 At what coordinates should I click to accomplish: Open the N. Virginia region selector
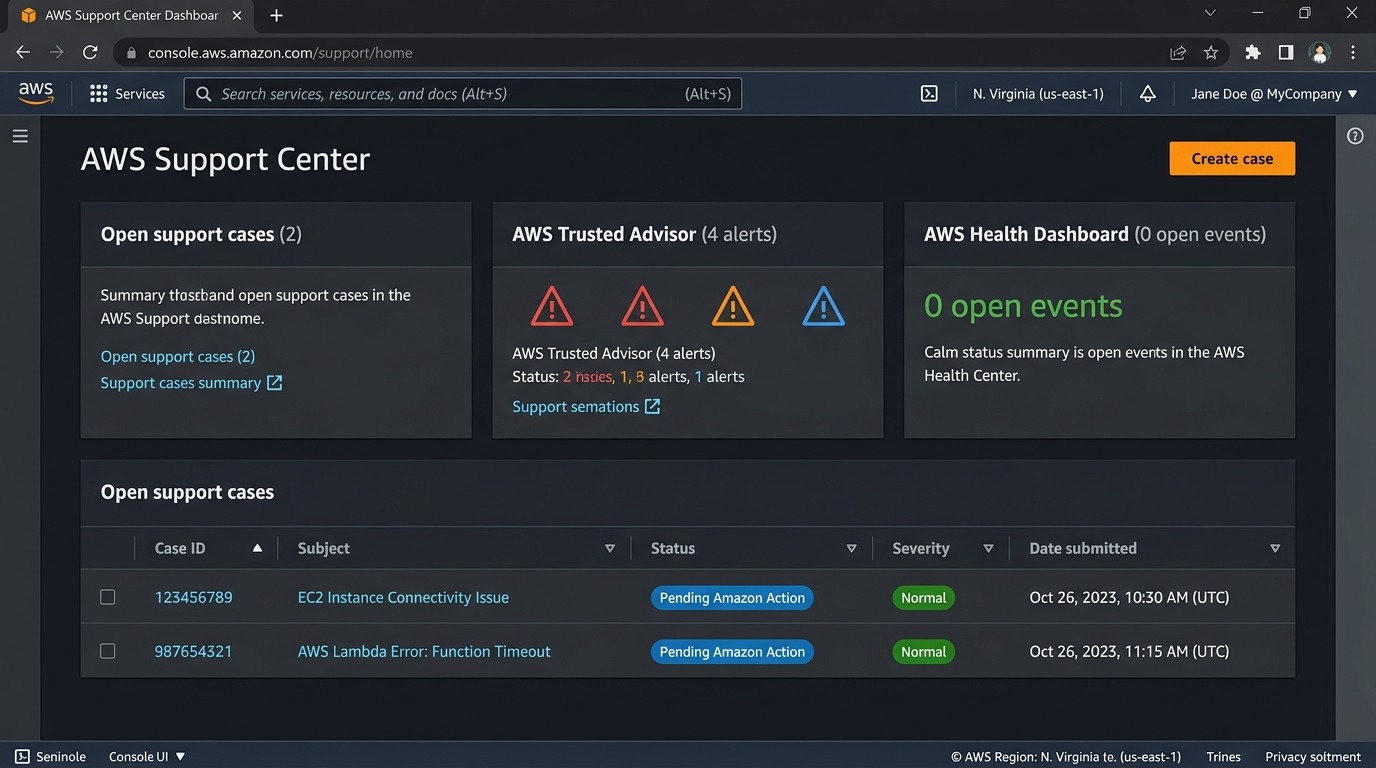1038,94
